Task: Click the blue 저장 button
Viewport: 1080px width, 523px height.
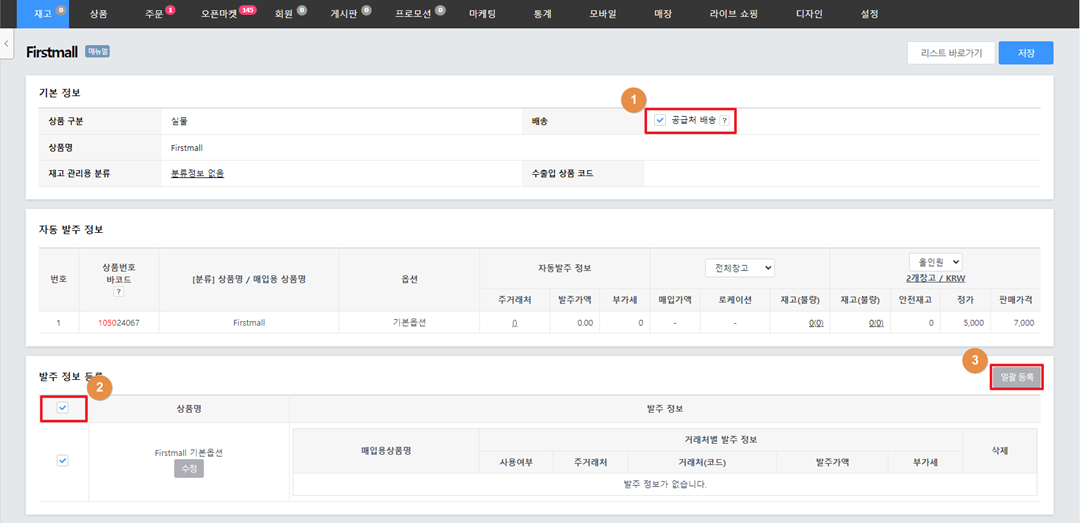Action: click(x=1026, y=52)
